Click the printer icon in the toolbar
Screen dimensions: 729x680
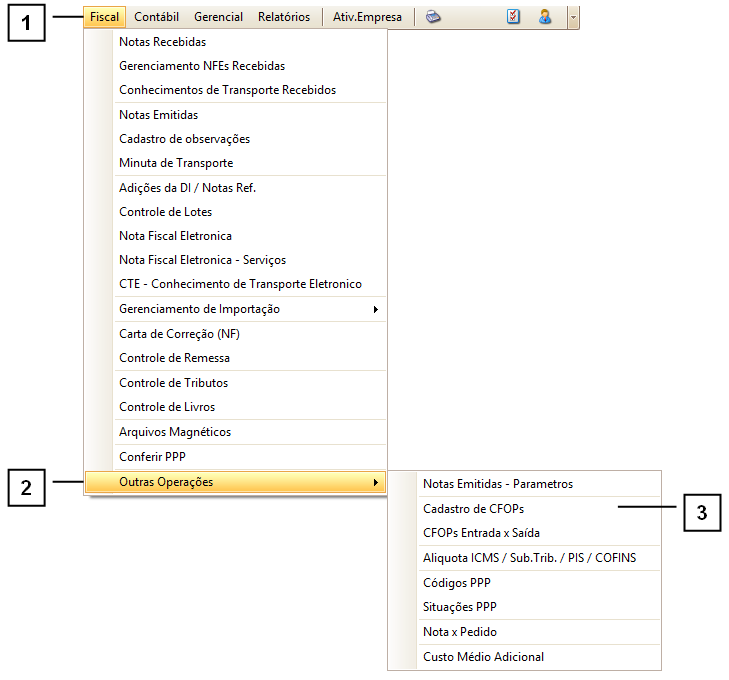(433, 17)
